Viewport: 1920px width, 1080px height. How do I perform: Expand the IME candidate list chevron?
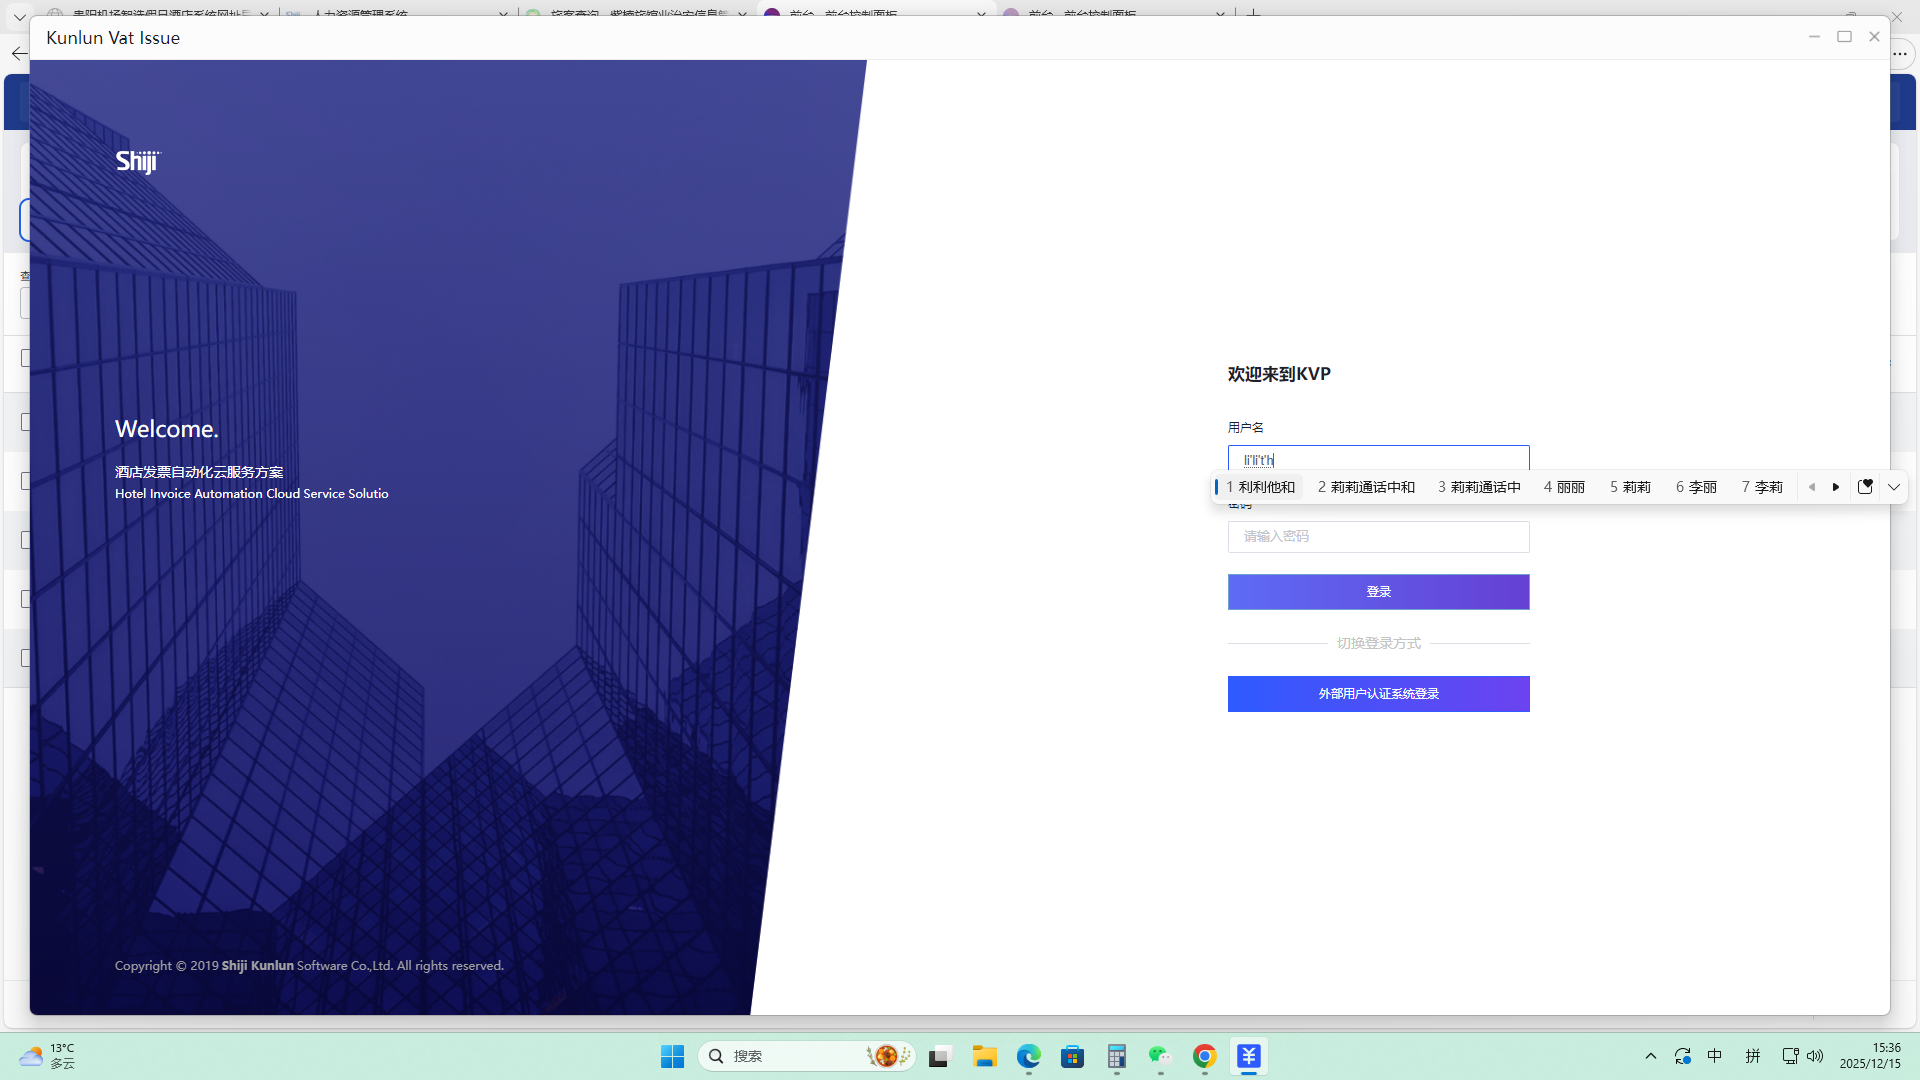point(1894,487)
